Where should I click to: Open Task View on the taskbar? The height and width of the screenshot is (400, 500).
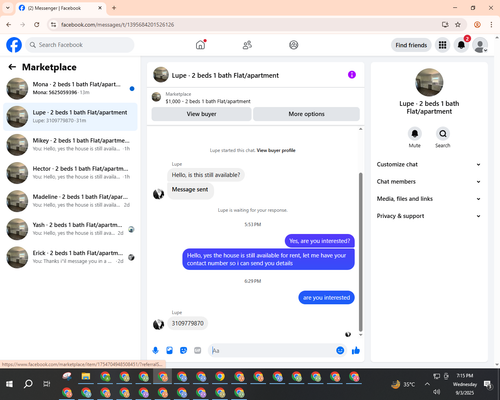click(x=47, y=384)
